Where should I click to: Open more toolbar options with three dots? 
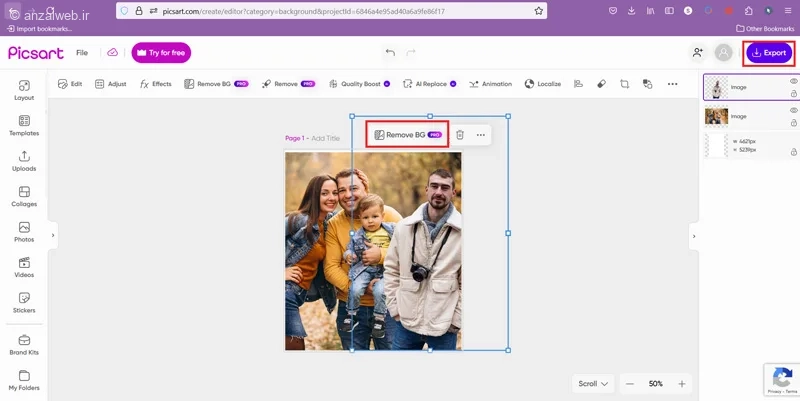click(672, 84)
